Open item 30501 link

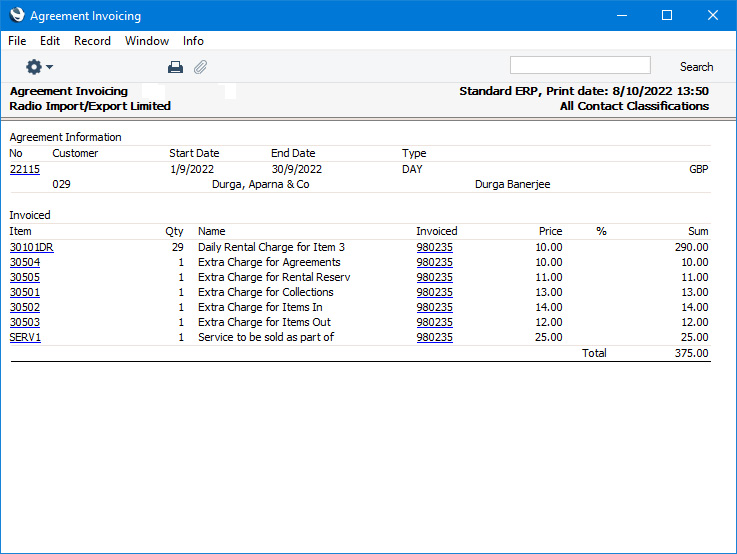pyautogui.click(x=25, y=292)
